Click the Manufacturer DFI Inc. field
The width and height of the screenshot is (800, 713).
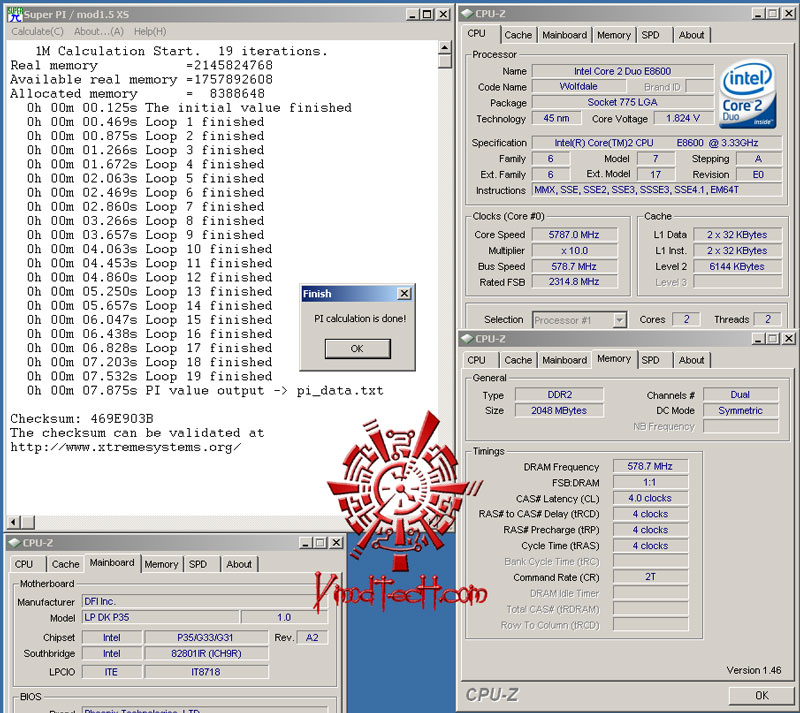pos(204,602)
